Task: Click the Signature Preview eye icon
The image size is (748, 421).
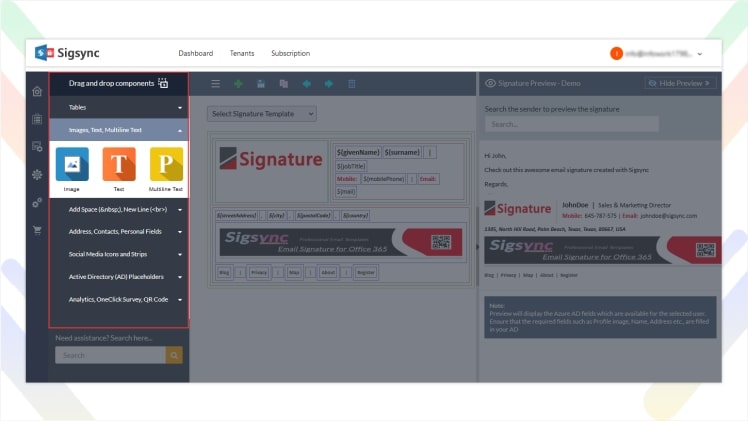Action: (x=490, y=83)
